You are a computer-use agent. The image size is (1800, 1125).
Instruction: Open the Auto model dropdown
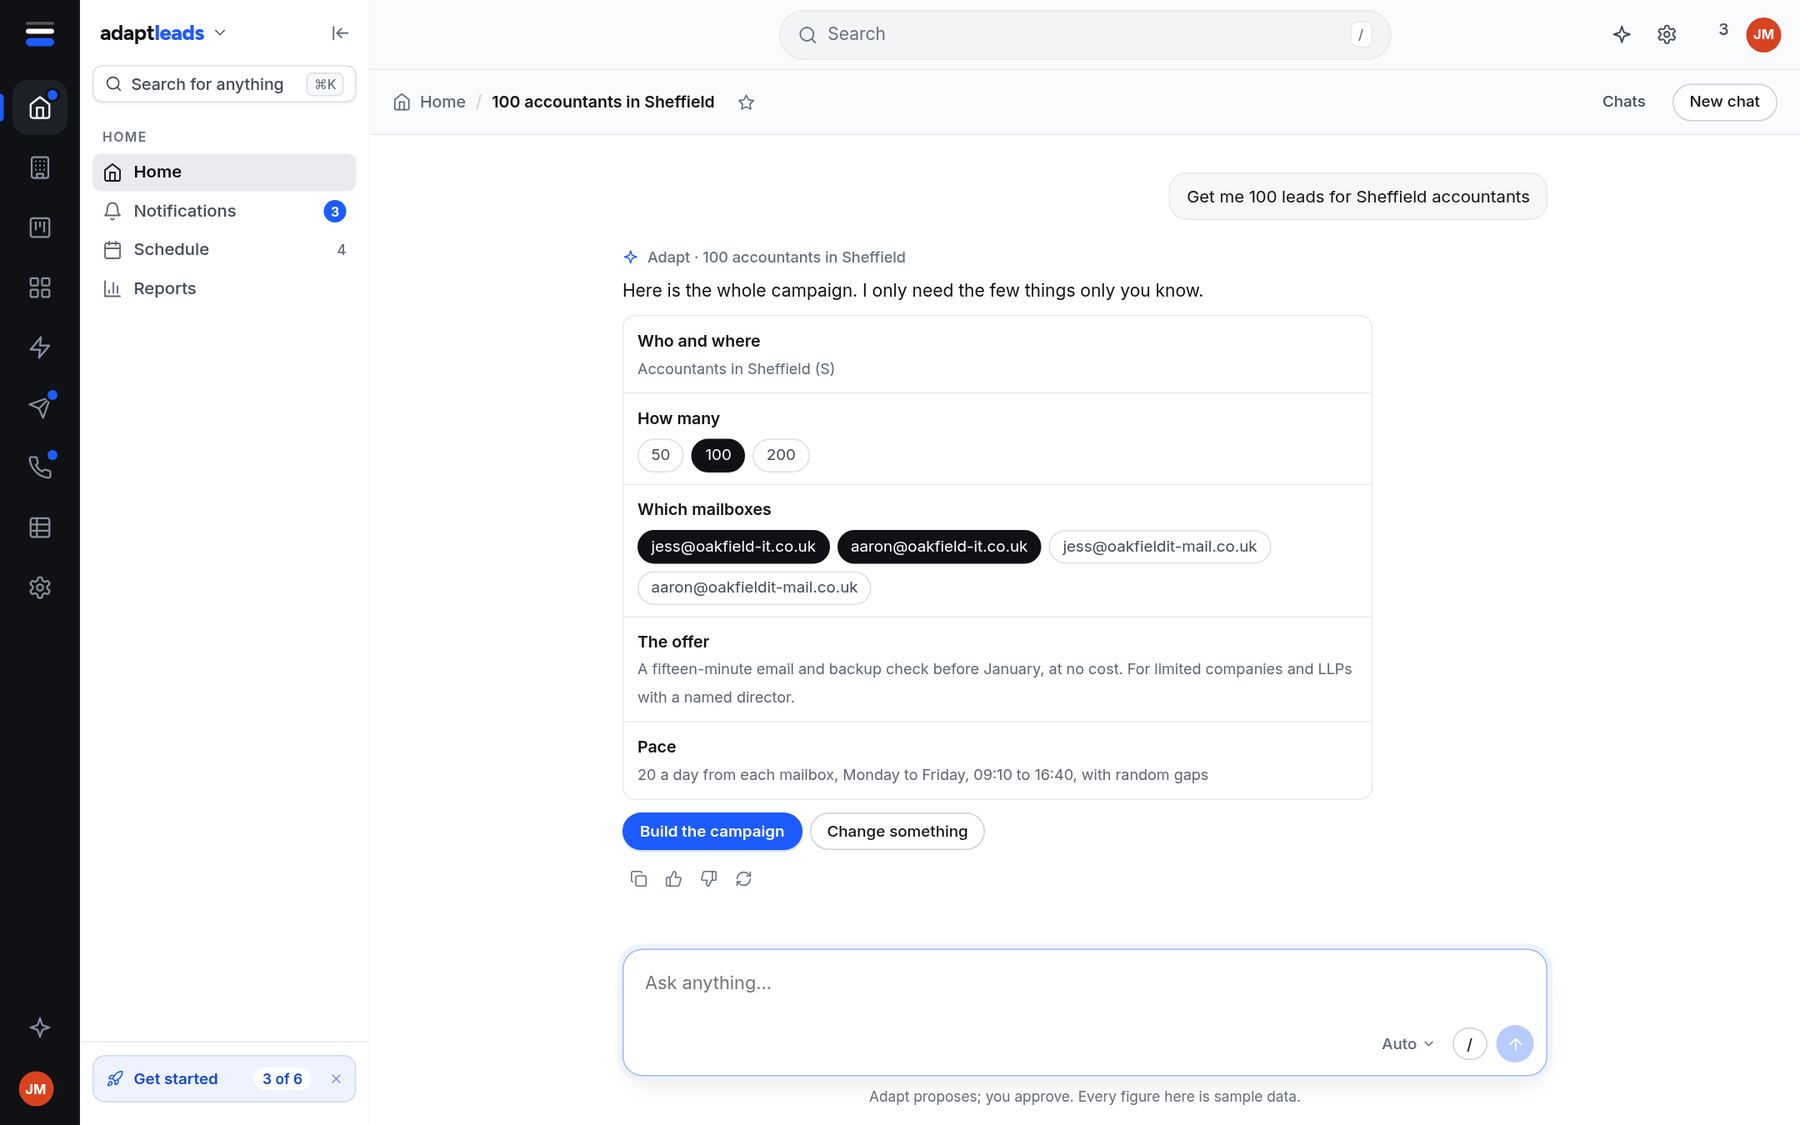(x=1408, y=1044)
